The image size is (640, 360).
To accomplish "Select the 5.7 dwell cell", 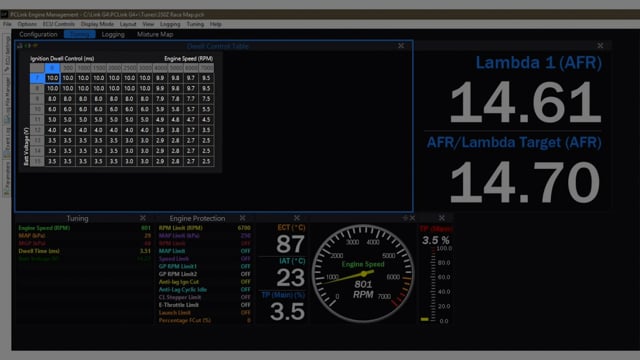I will click(191, 109).
